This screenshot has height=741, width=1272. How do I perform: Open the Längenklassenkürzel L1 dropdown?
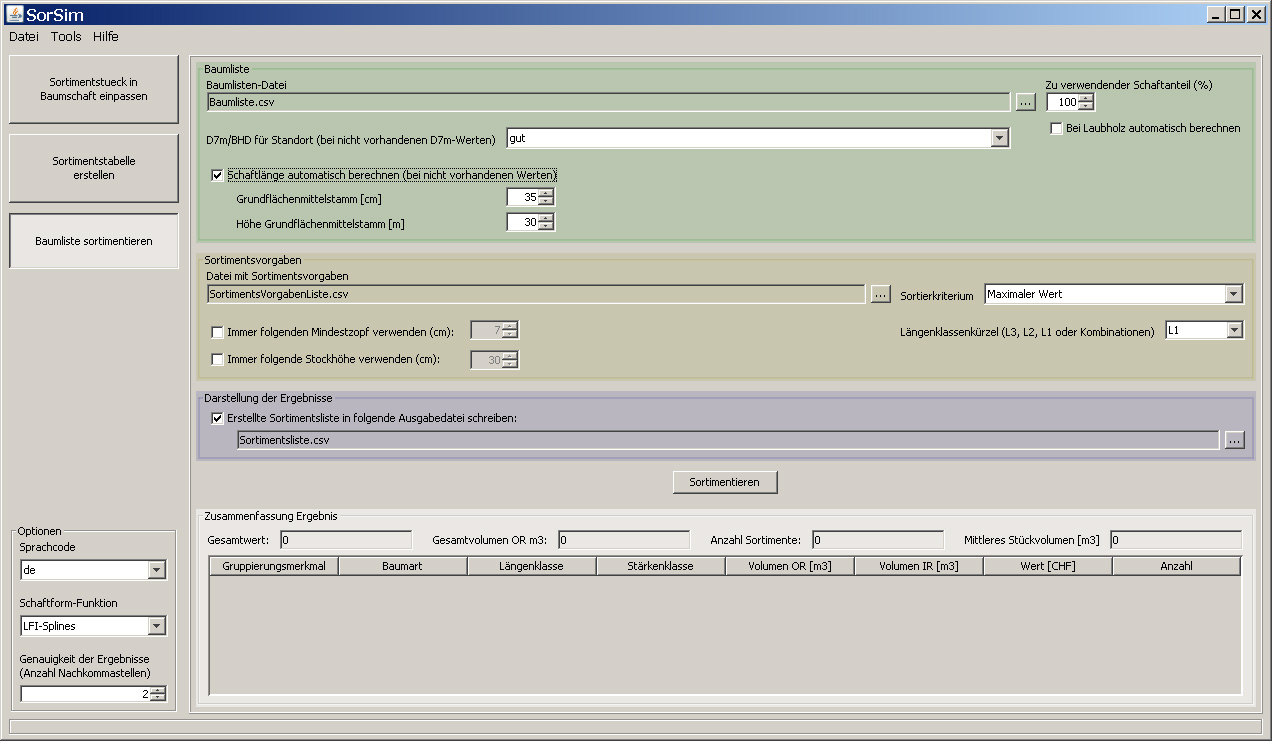coord(1233,330)
